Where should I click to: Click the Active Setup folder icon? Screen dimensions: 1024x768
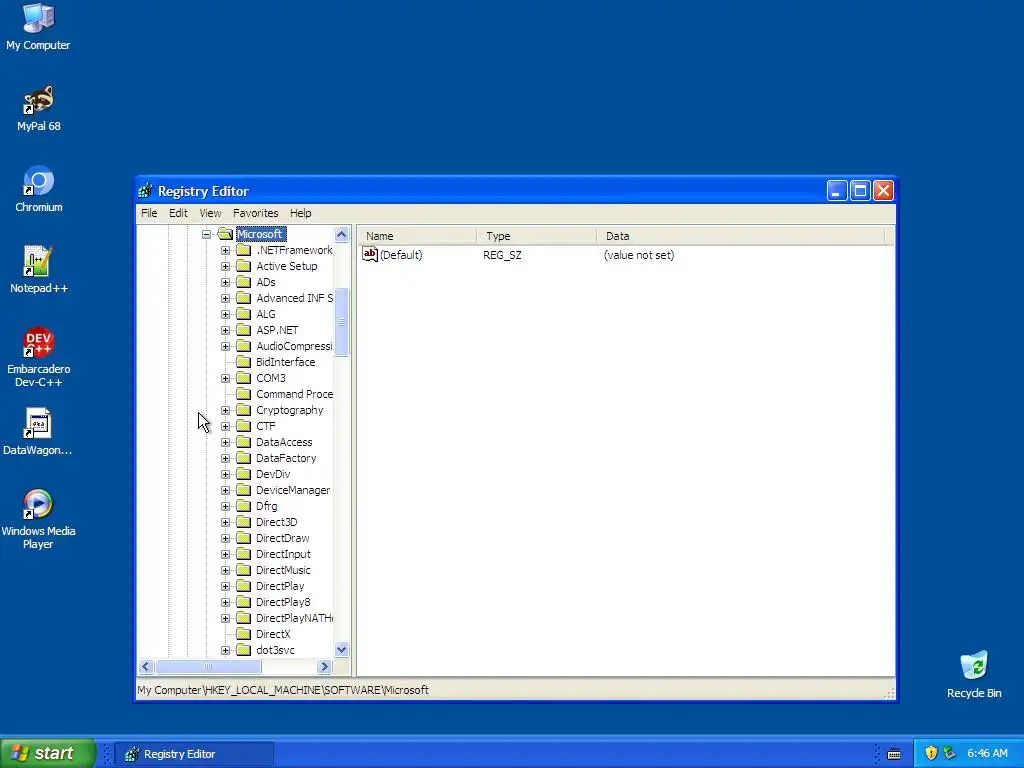point(244,266)
